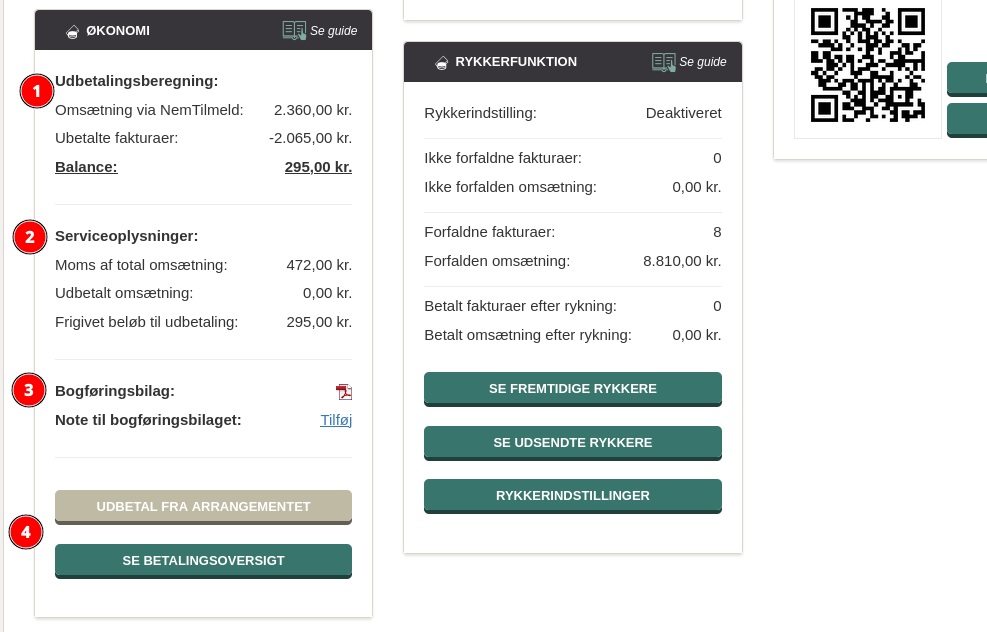The image size is (987, 632).
Task: Click red marker 3 beside Bogføringsbilag
Action: pyautogui.click(x=29, y=390)
